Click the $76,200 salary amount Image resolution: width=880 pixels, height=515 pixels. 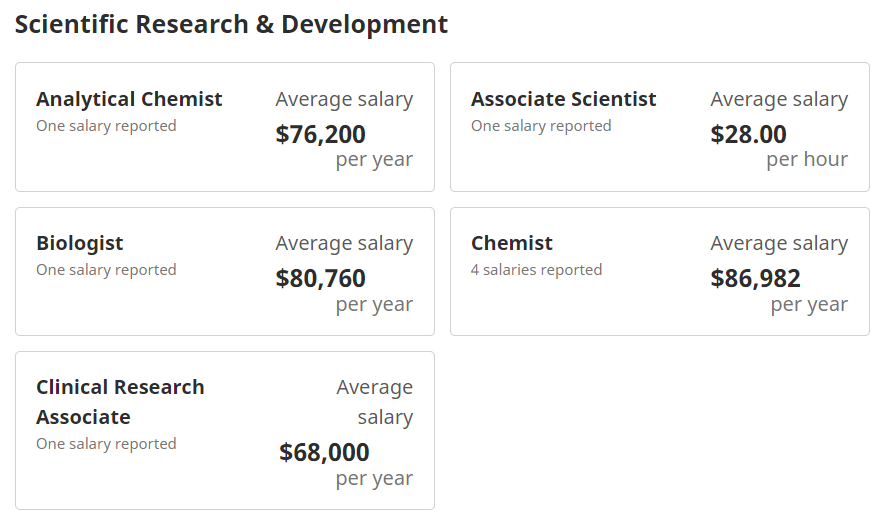tap(320, 134)
